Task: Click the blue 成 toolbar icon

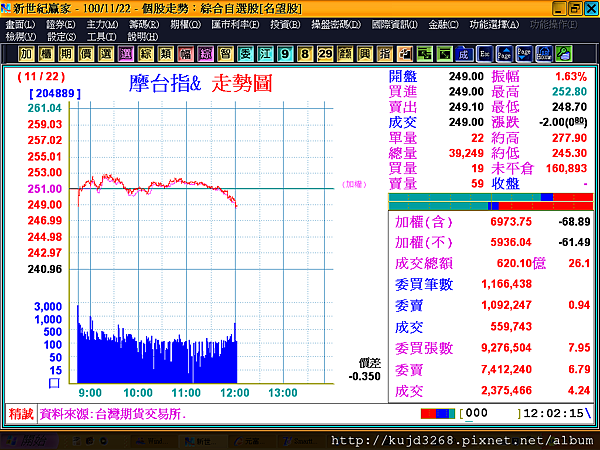Action: (464, 54)
